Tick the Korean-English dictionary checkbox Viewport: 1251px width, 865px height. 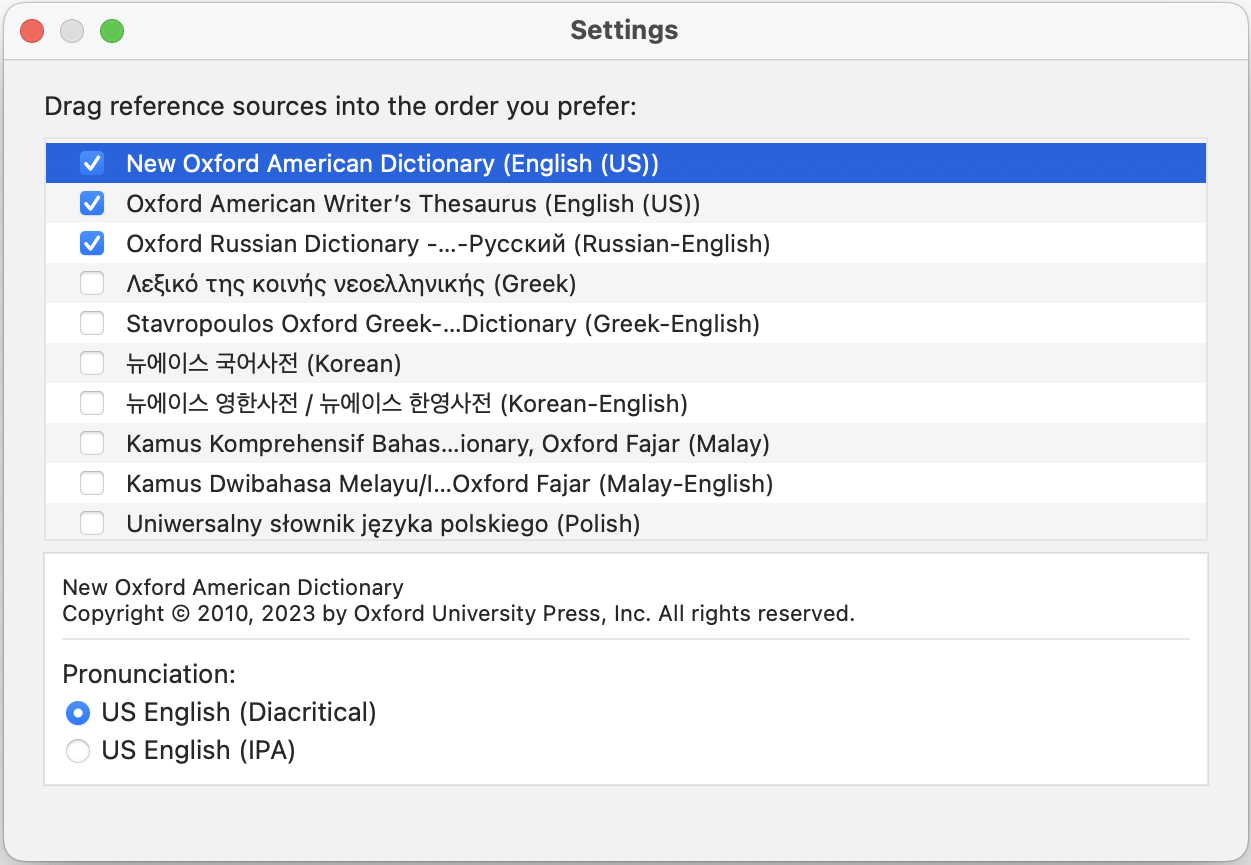tap(92, 403)
